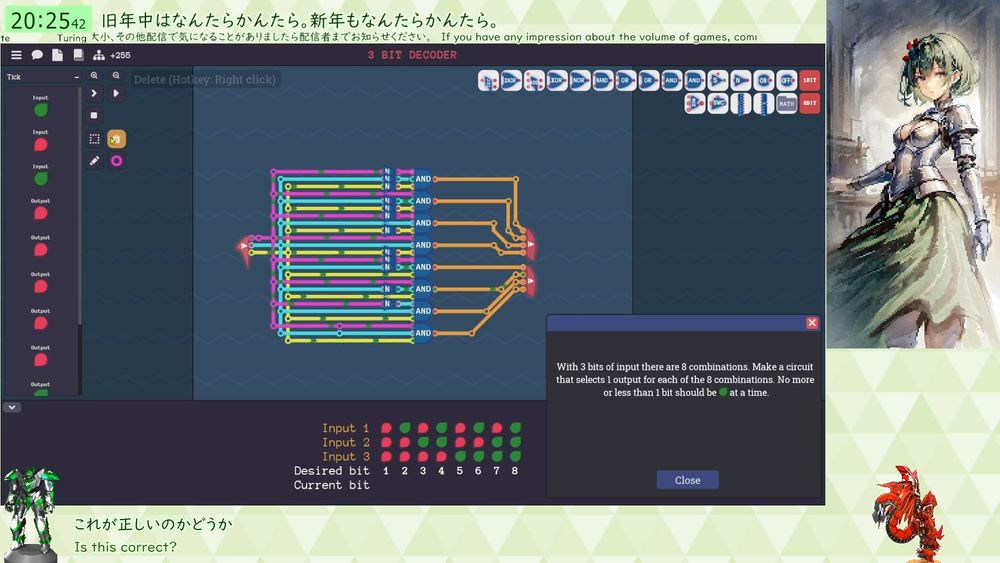This screenshot has width=1000, height=563.
Task: Select the XOR gate component
Action: (557, 80)
